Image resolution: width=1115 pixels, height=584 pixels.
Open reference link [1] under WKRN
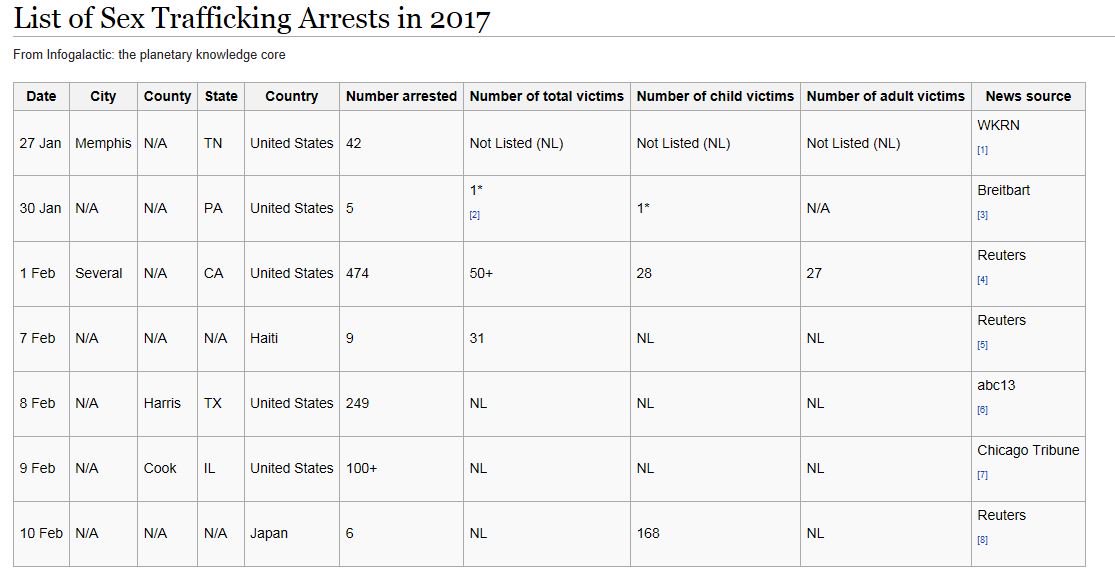pyautogui.click(x=982, y=150)
